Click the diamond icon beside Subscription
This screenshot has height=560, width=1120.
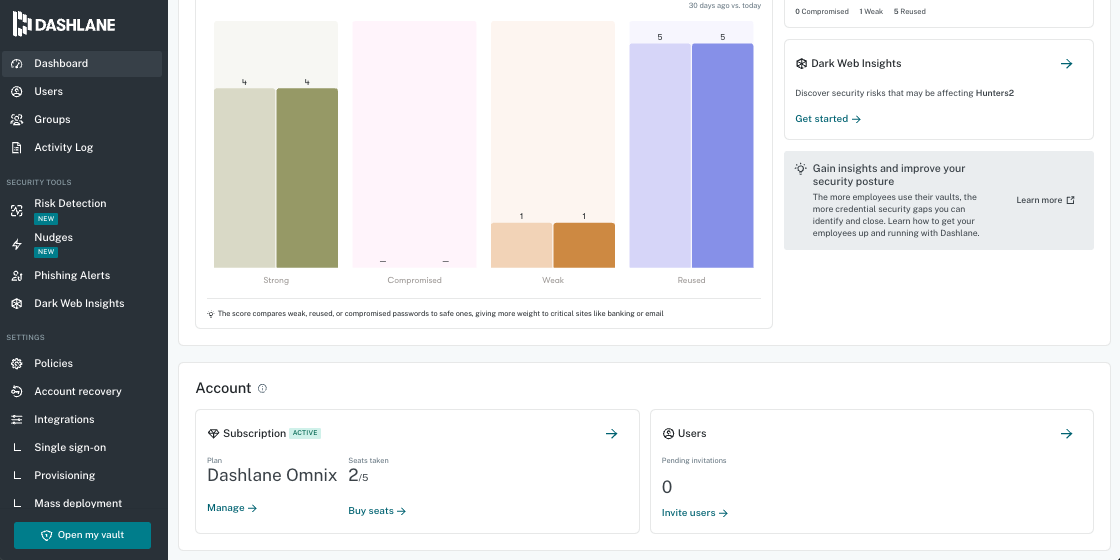click(213, 434)
